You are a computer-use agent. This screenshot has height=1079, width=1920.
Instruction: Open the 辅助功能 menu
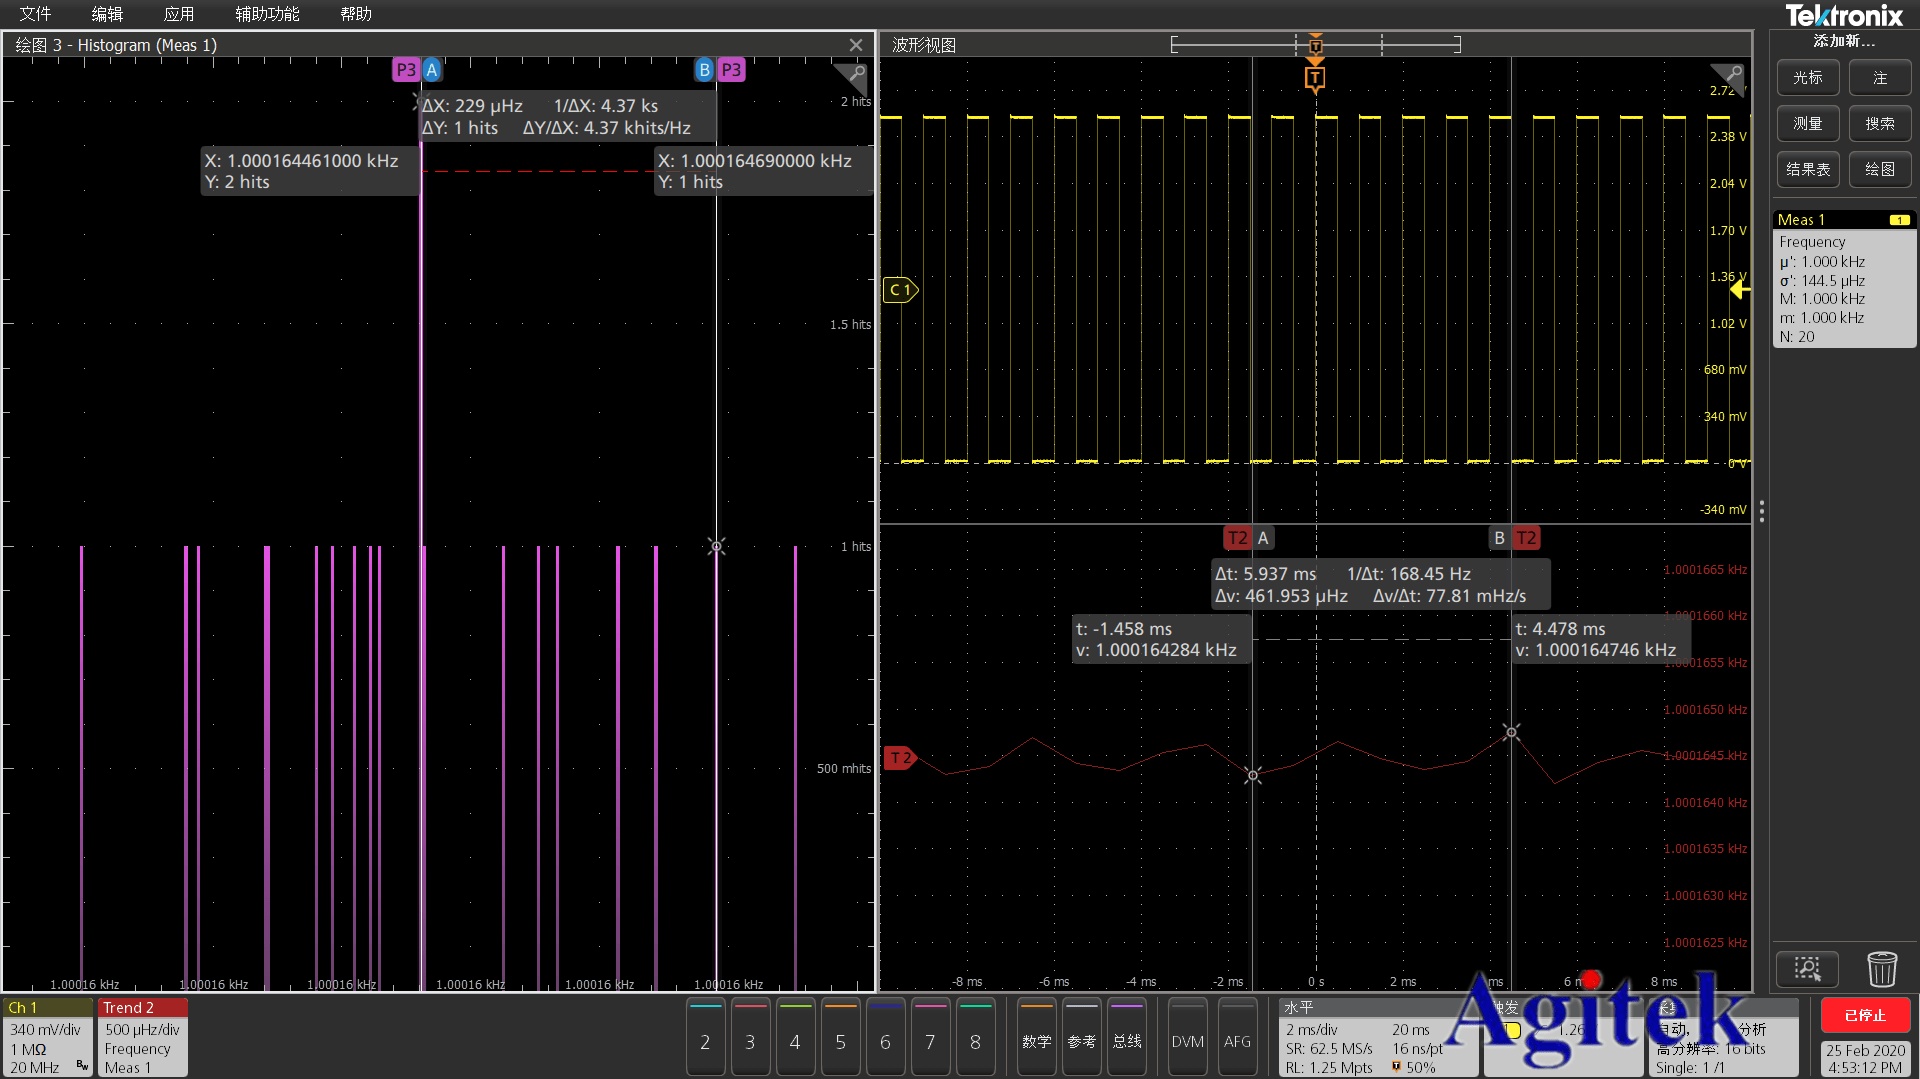(267, 14)
